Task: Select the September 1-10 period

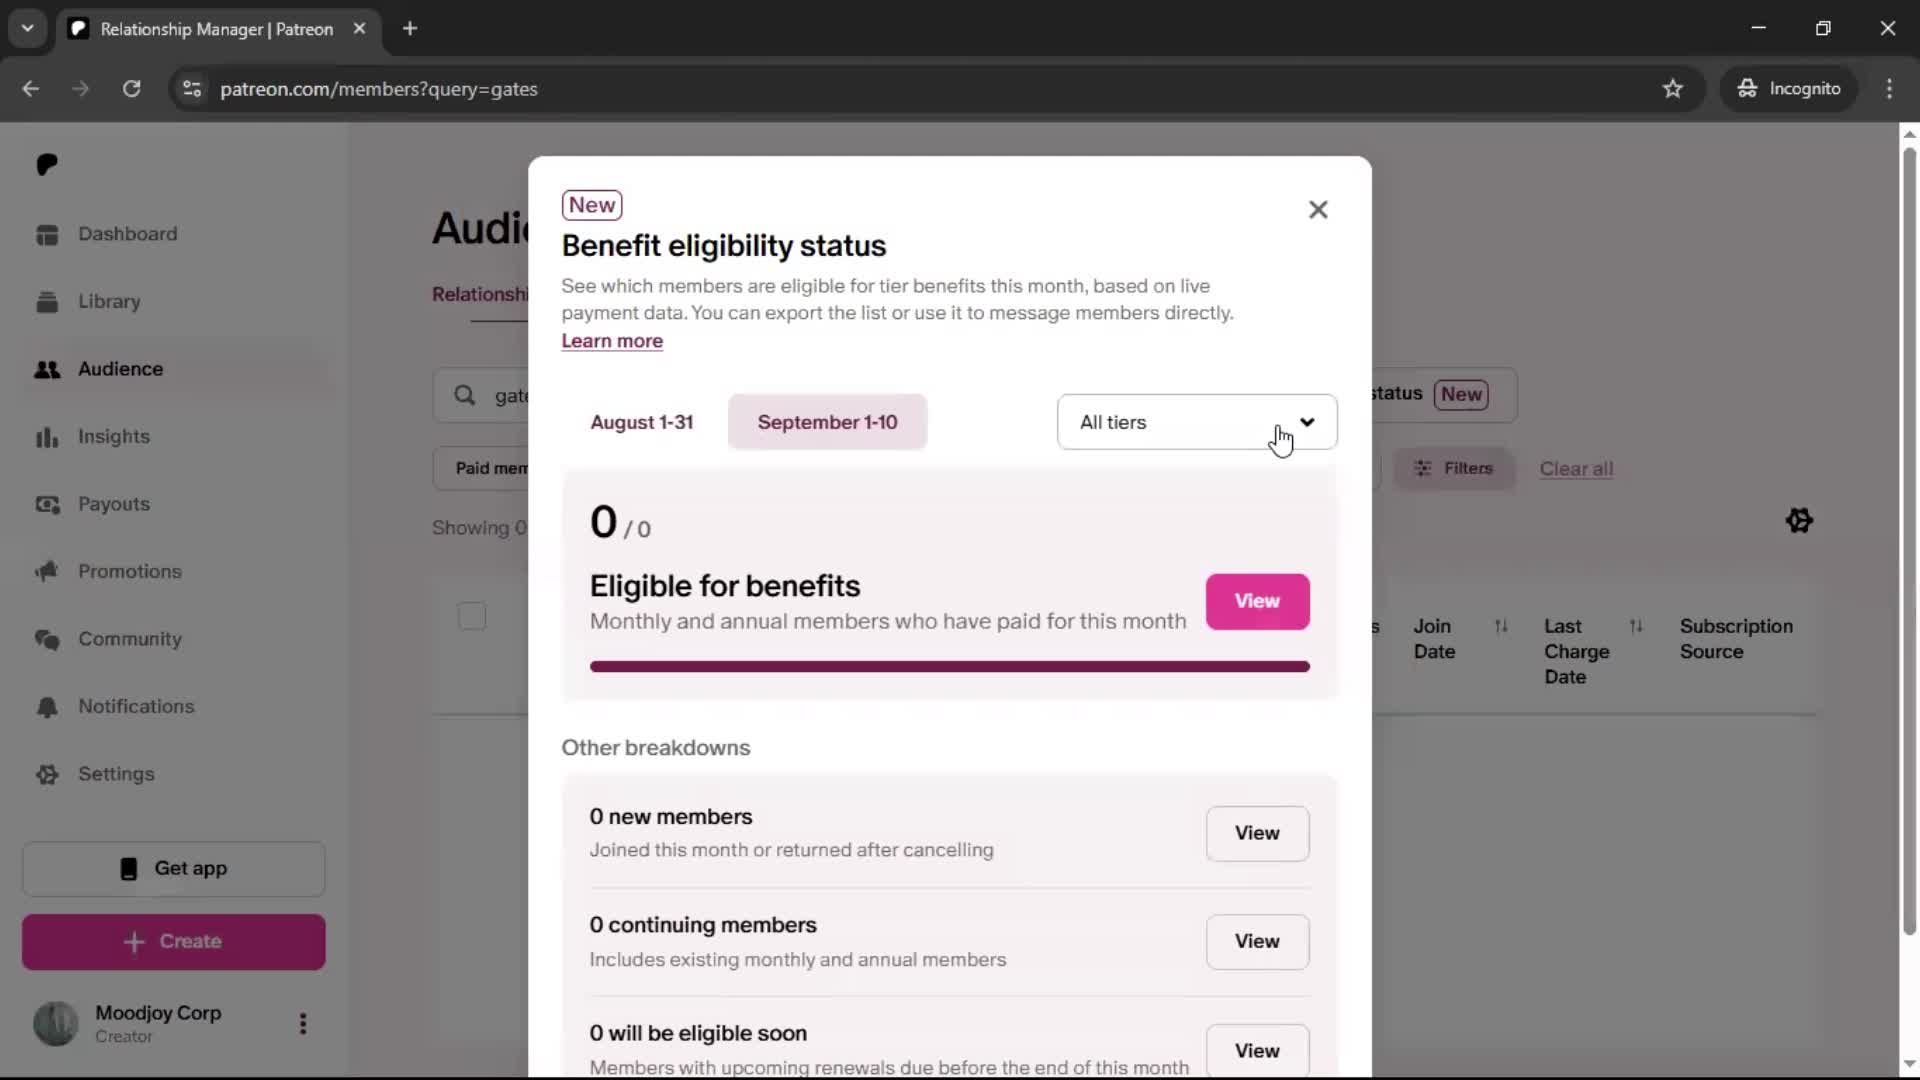Action: [827, 423]
